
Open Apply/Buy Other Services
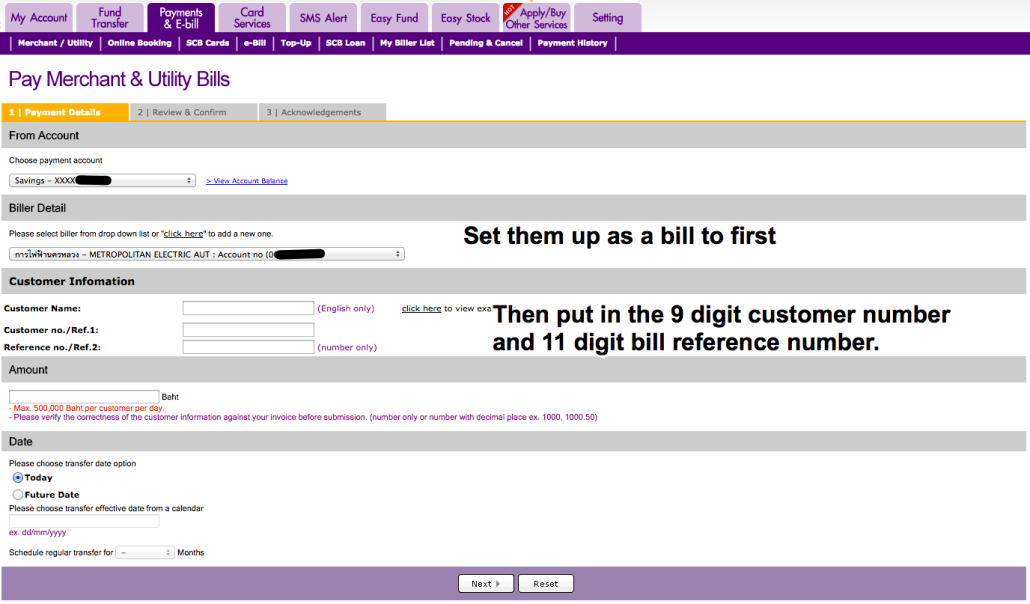click(x=536, y=17)
